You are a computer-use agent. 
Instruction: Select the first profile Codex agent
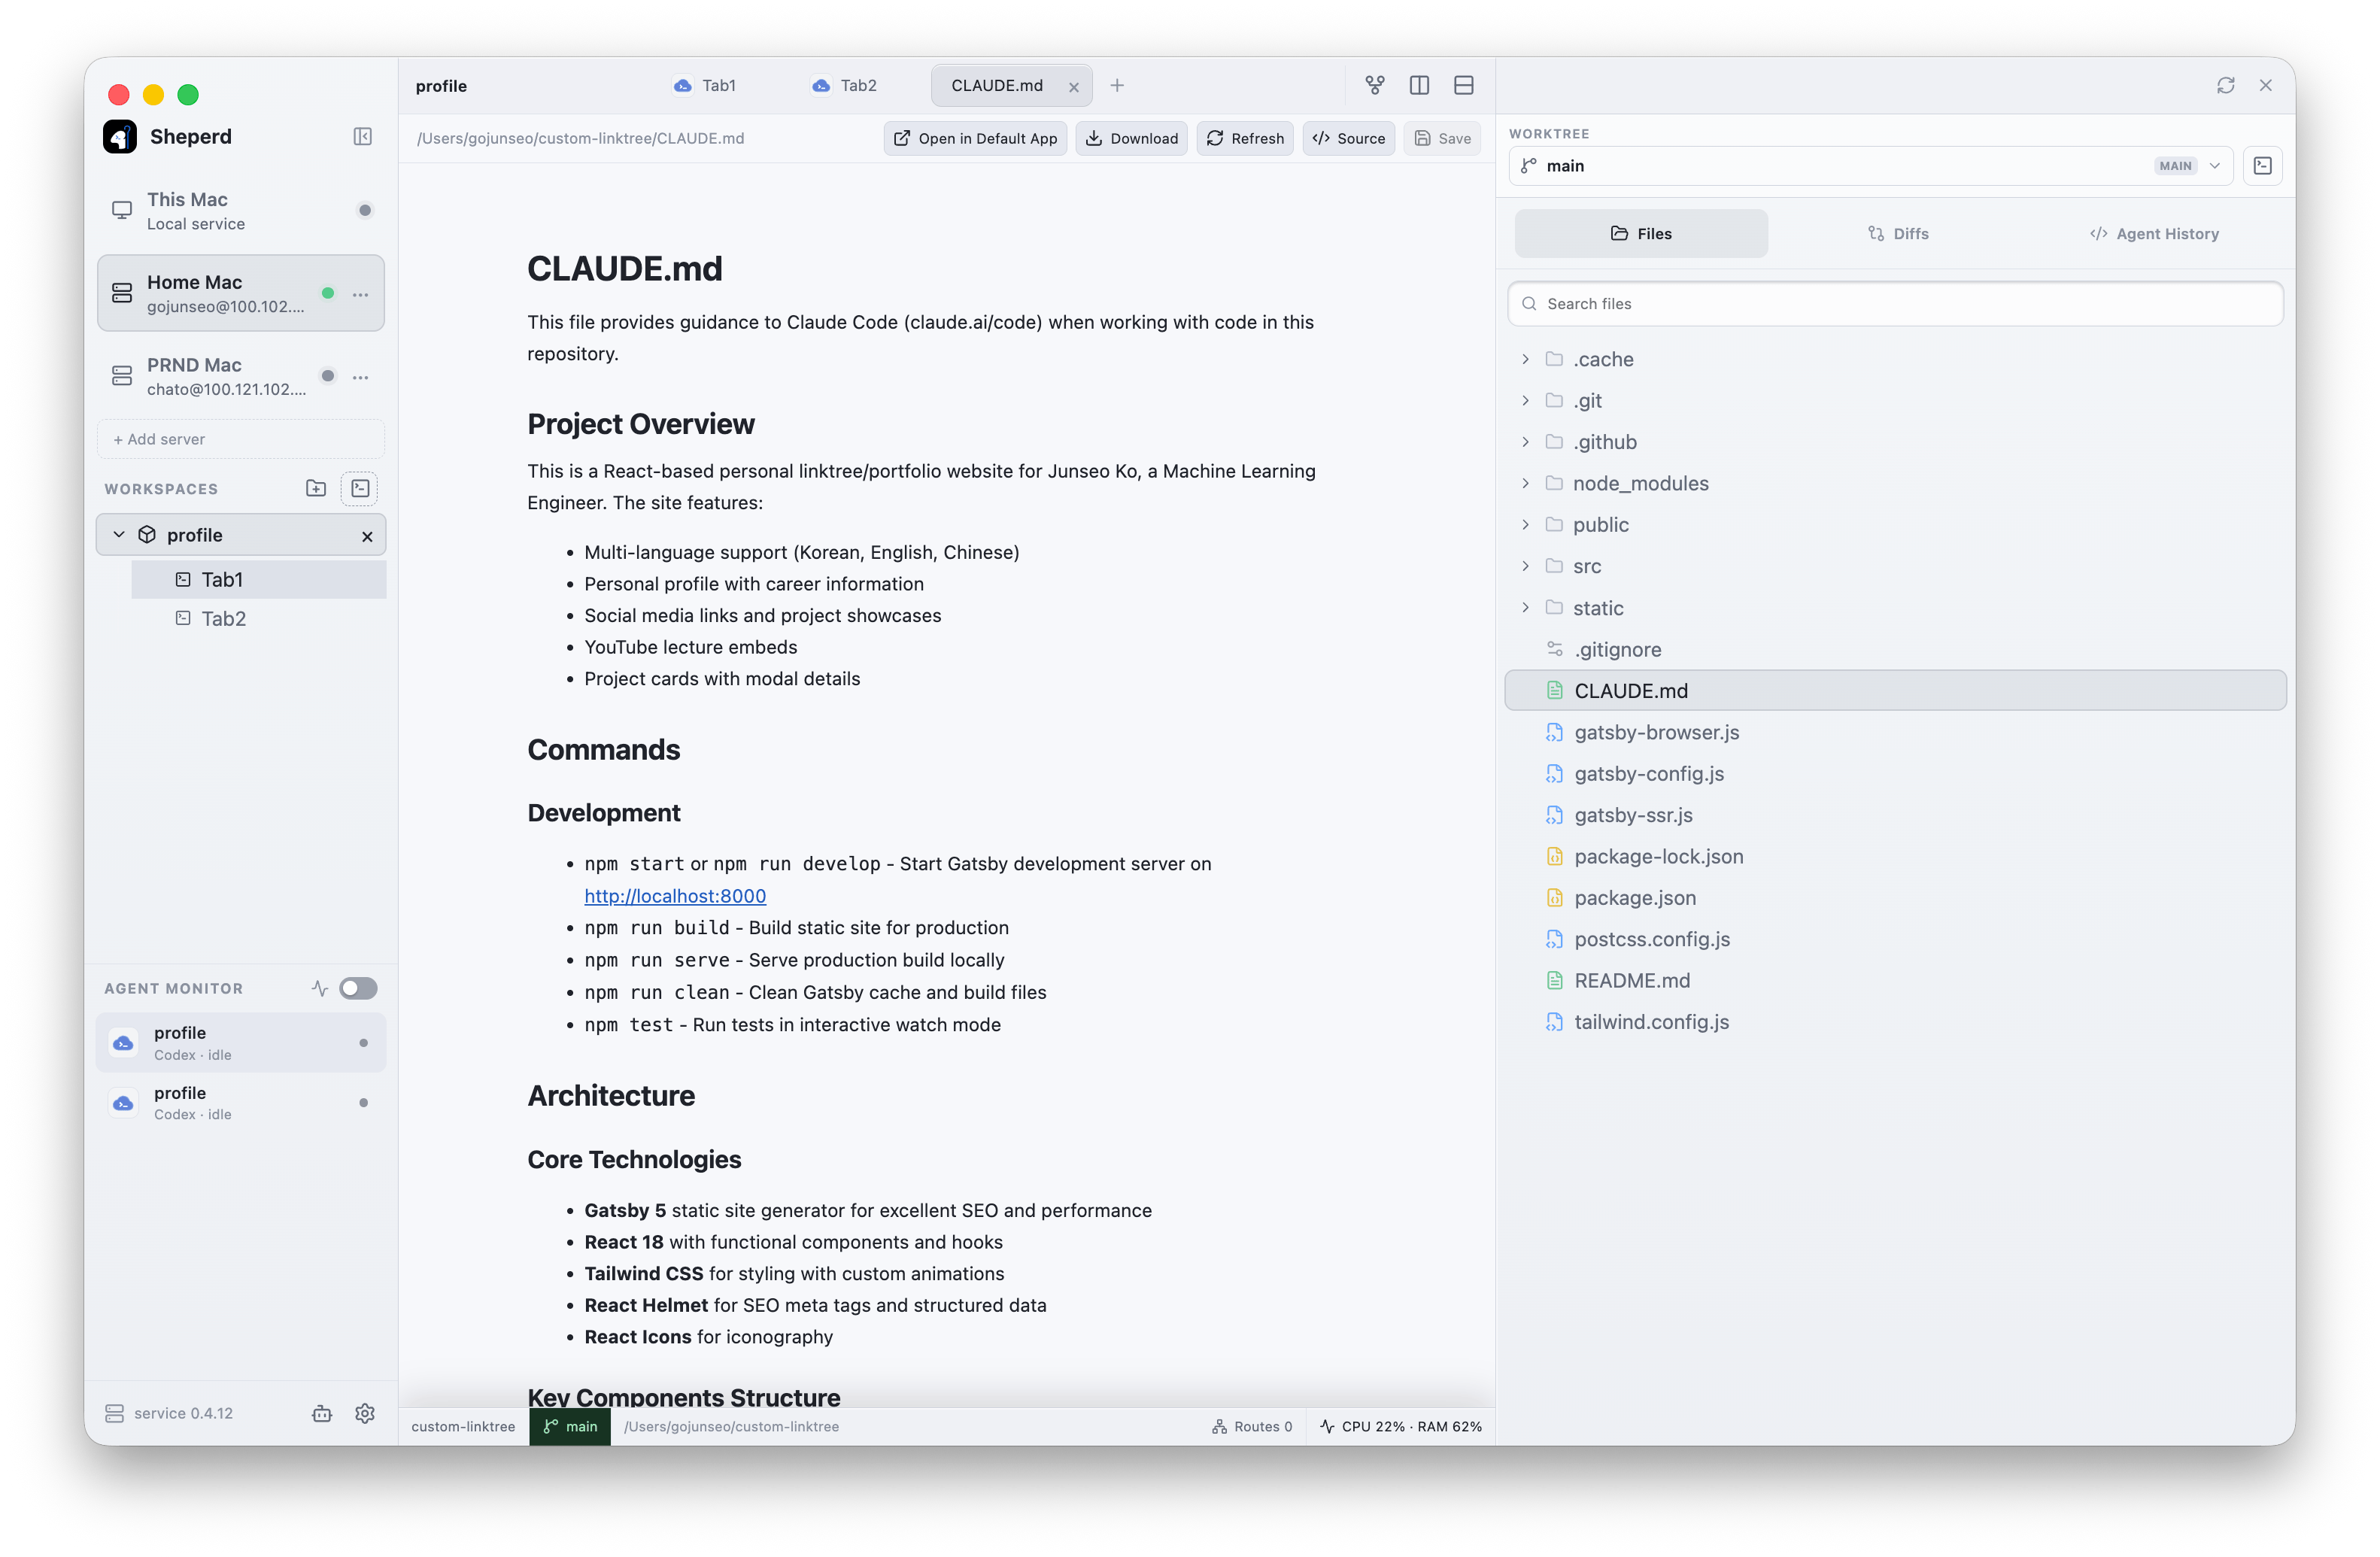tap(241, 1043)
